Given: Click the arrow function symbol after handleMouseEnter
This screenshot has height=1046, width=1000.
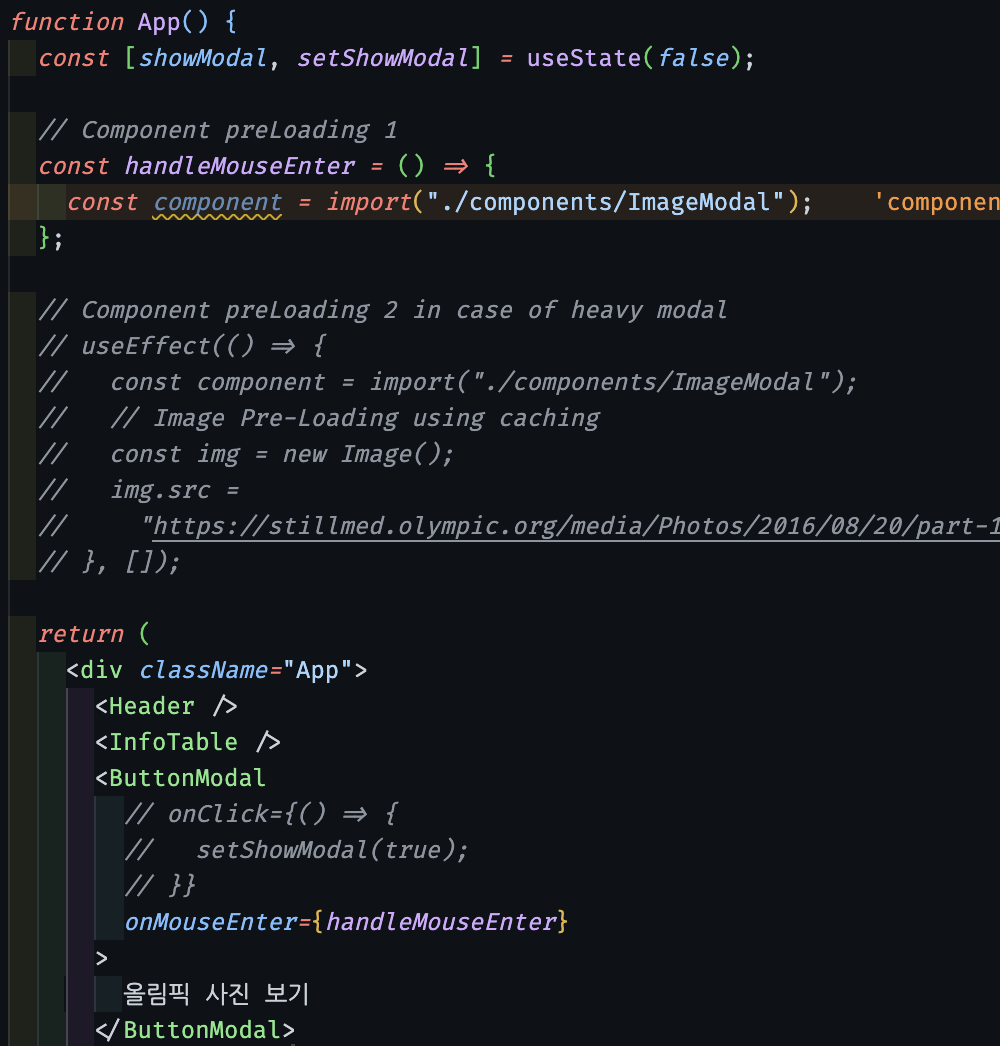Looking at the screenshot, I should [455, 166].
